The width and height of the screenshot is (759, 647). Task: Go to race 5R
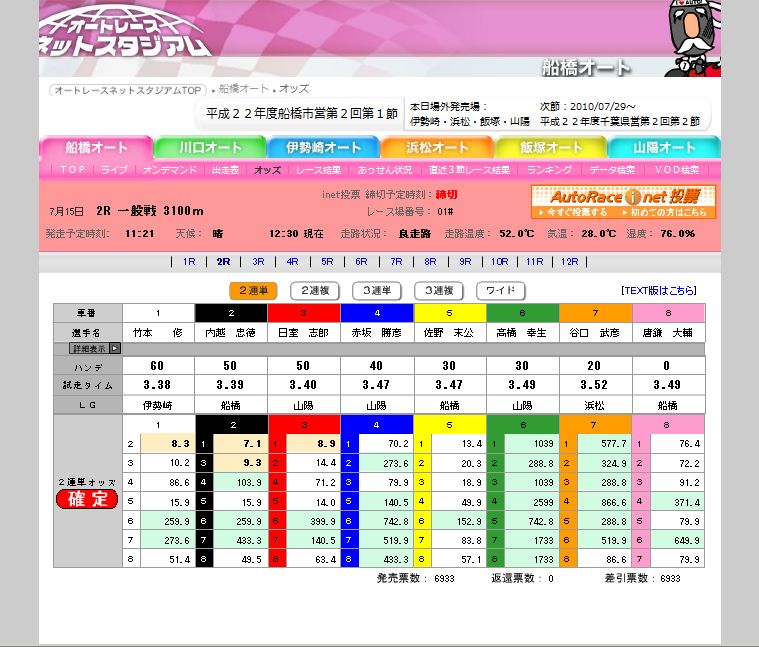(327, 262)
